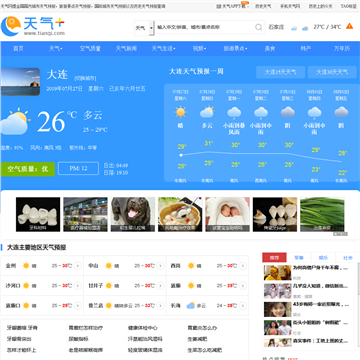Click the arrow button in 甘井子 row
This screenshot has height=360, width=360.
point(160,286)
